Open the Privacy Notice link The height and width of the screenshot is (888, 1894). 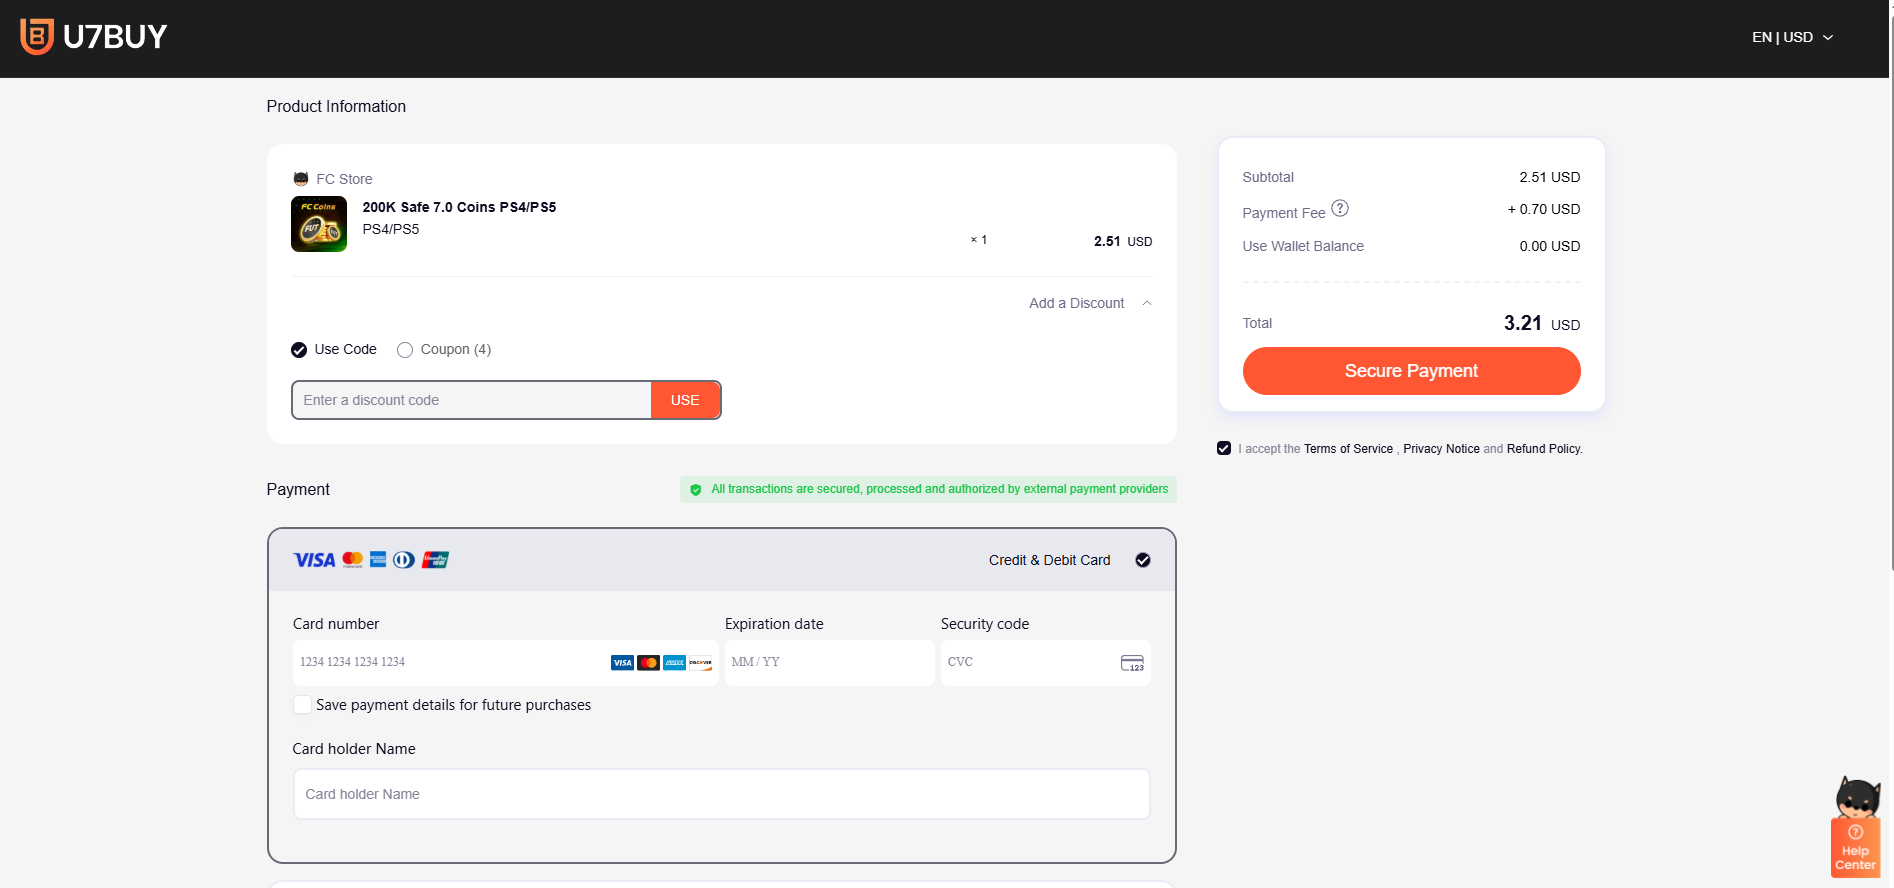[1441, 449]
